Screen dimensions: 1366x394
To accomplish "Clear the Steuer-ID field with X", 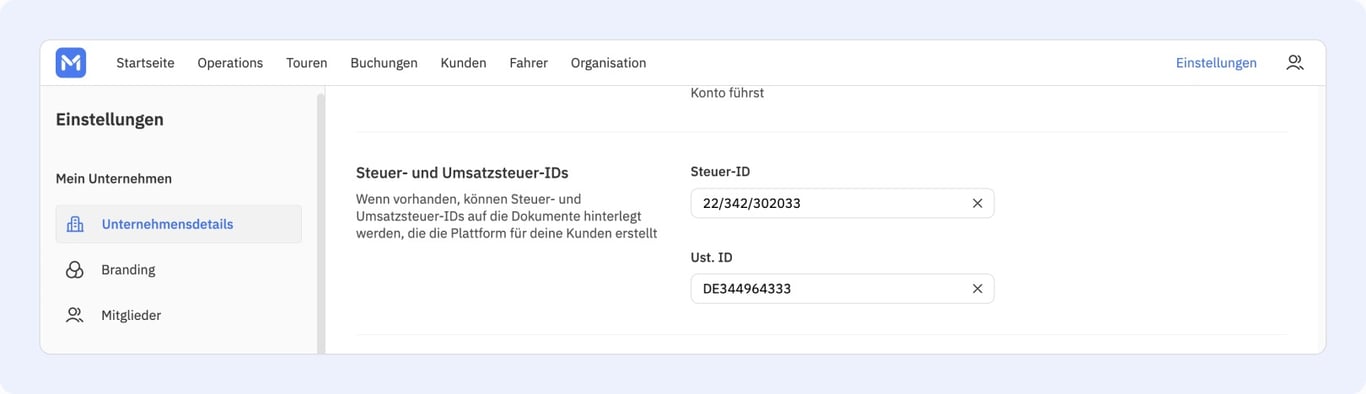I will 978,203.
